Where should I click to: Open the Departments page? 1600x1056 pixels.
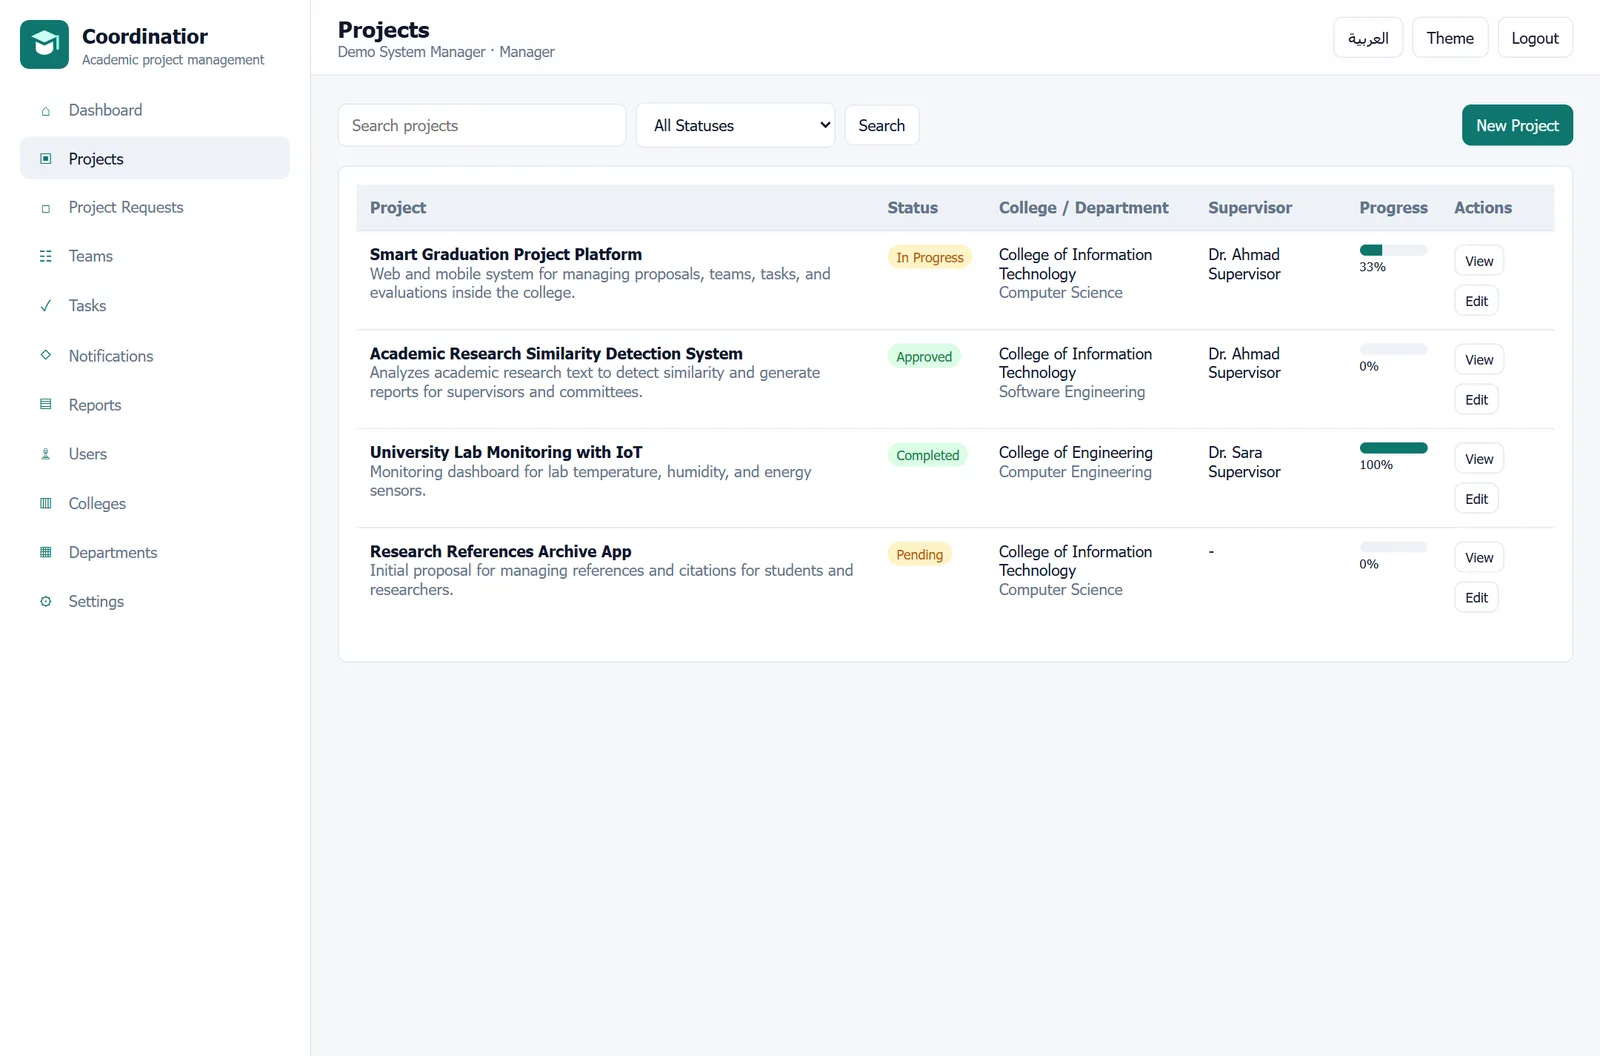point(155,552)
